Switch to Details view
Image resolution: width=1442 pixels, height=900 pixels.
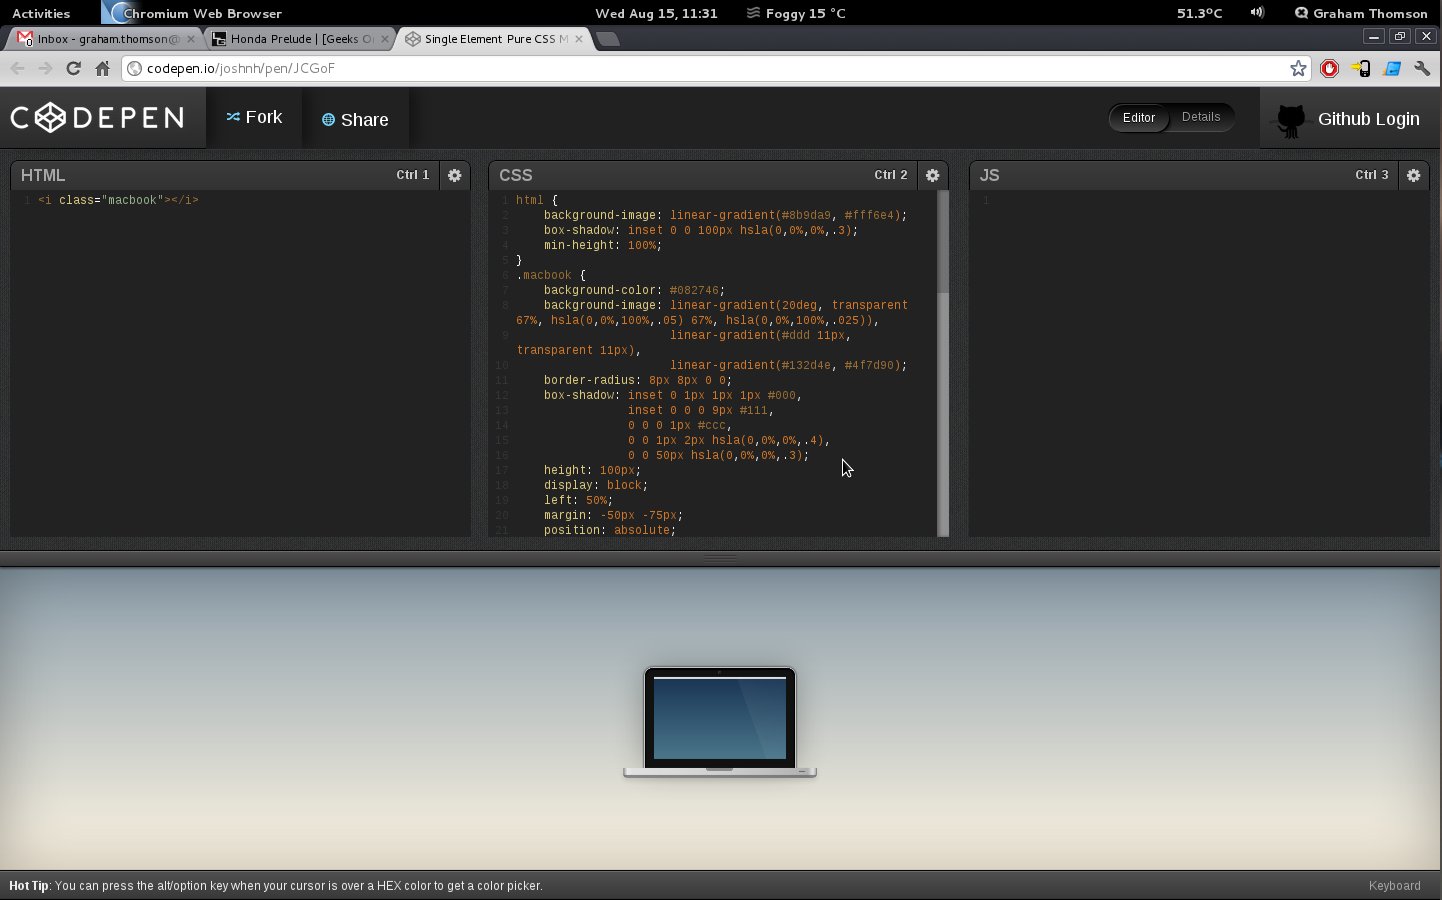[1201, 117]
